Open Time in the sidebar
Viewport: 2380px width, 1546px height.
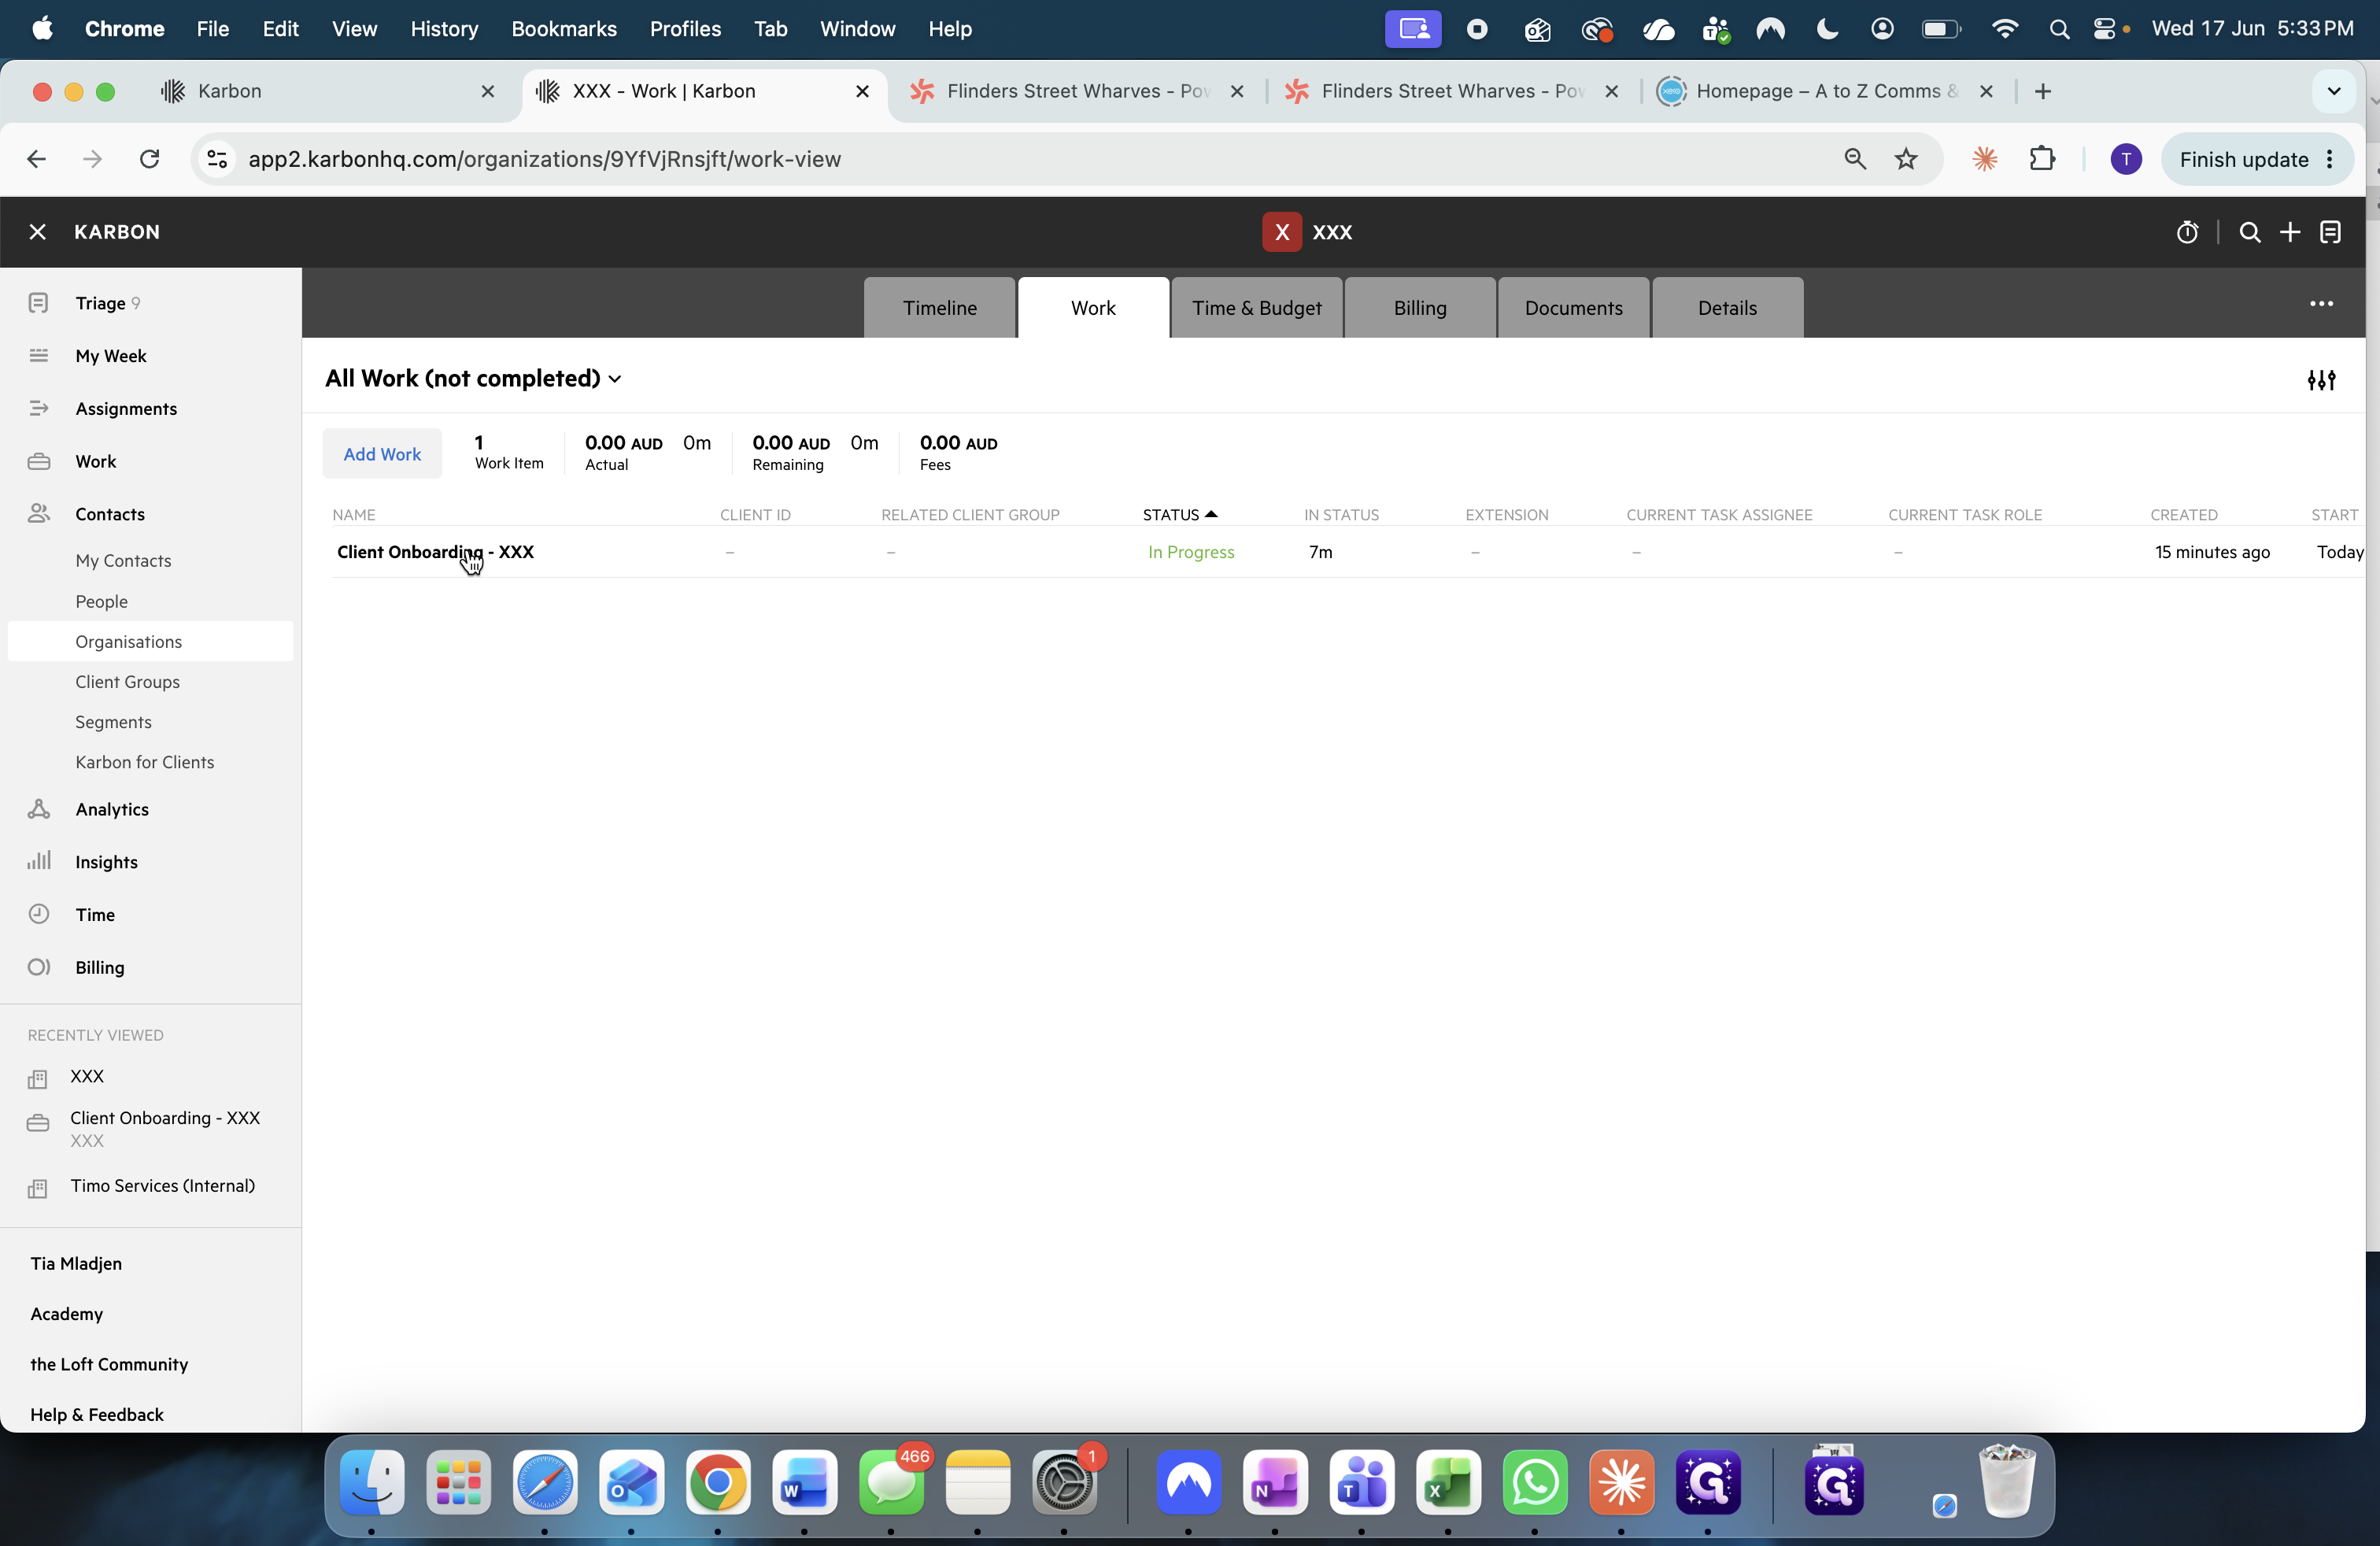(95, 915)
